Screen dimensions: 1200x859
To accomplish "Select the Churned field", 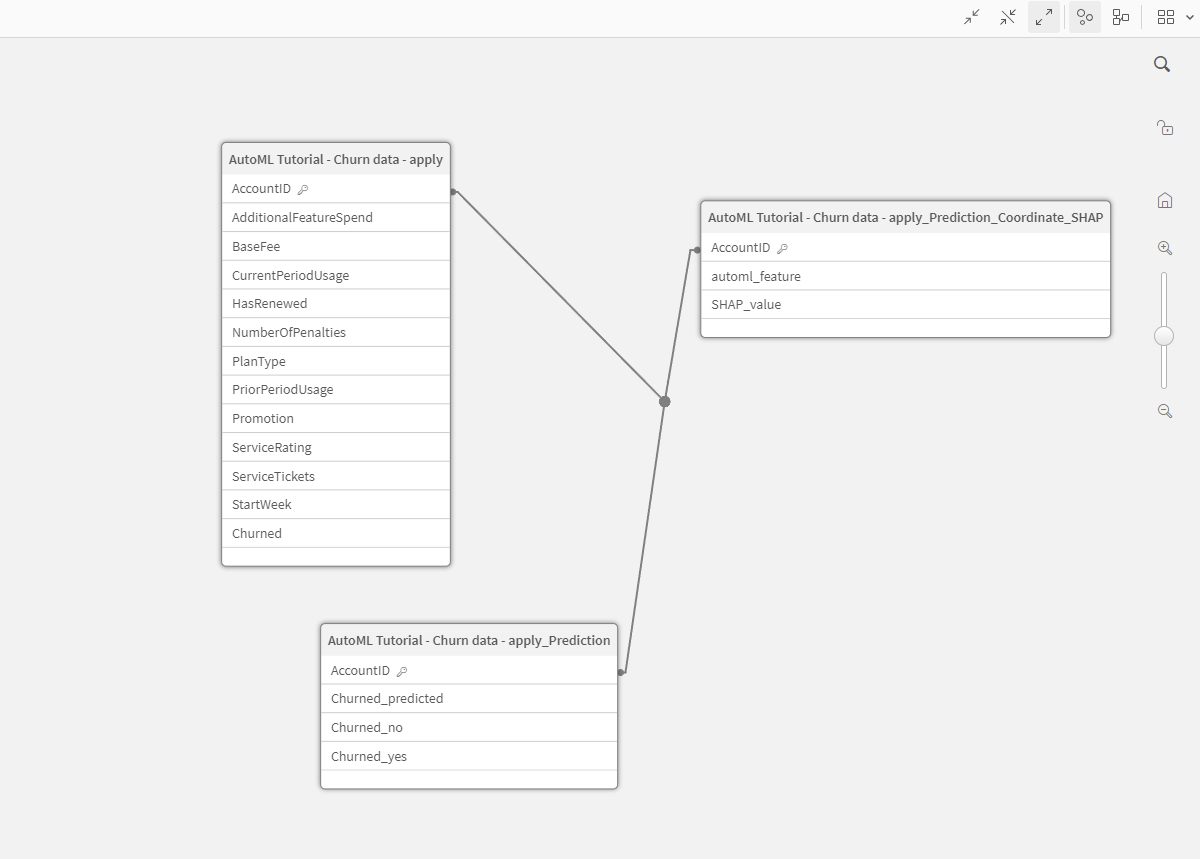I will 336,533.
